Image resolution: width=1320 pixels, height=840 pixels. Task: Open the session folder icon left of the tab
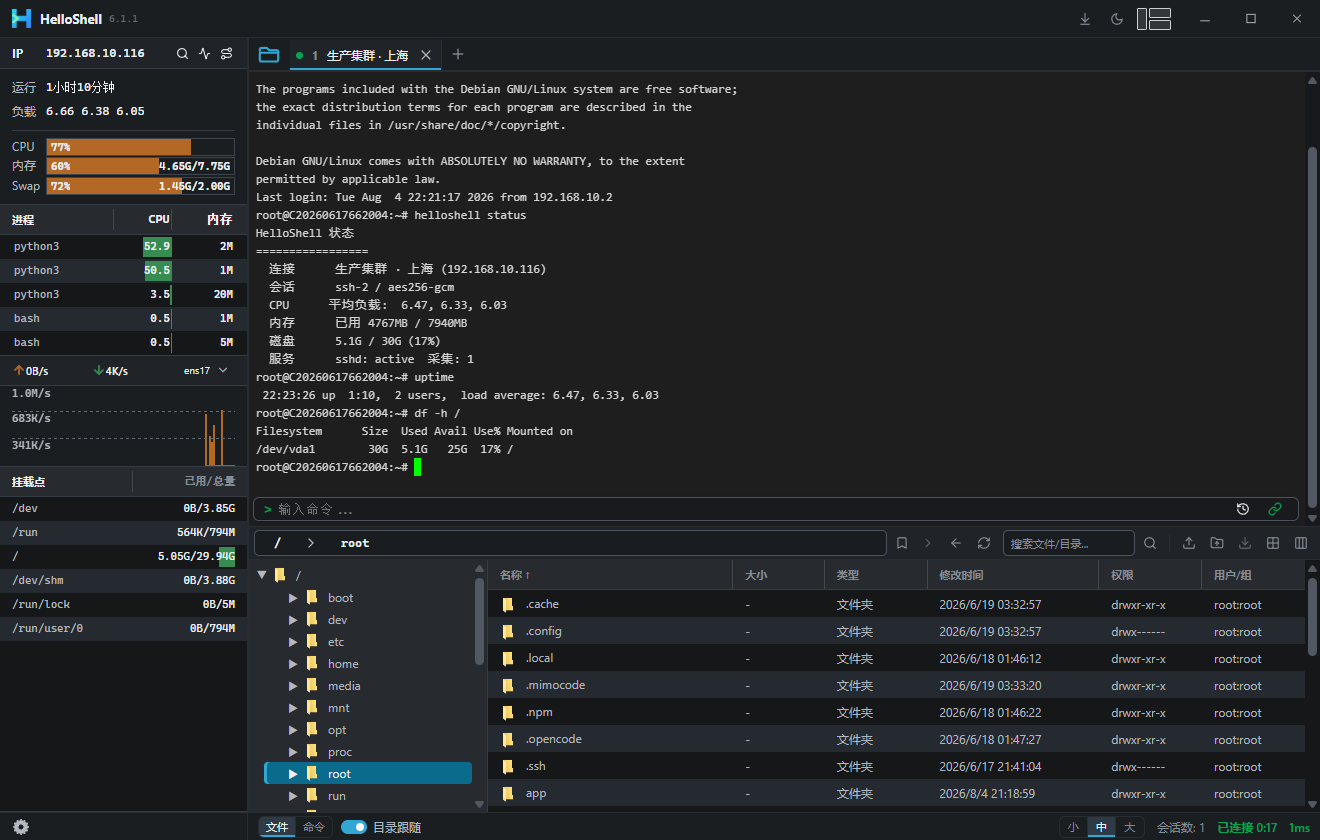269,55
